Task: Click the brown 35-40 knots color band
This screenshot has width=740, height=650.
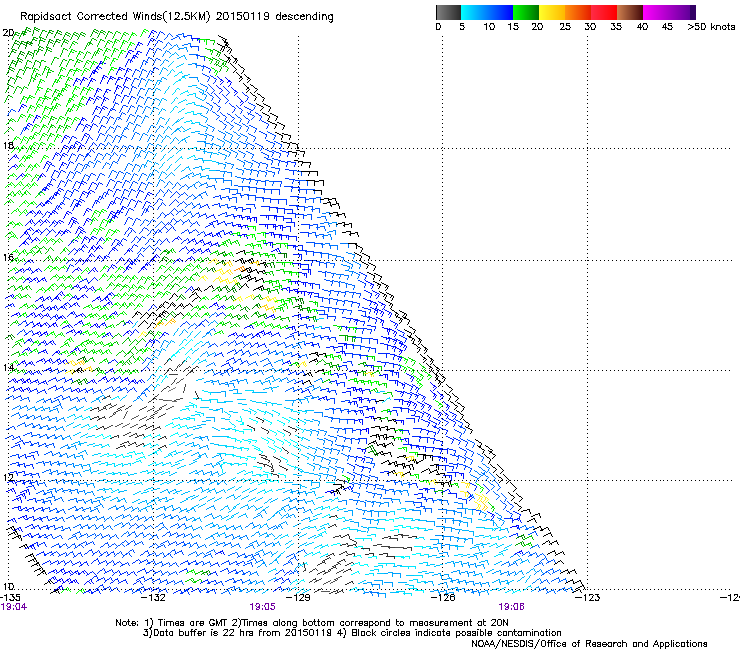Action: [x=630, y=12]
